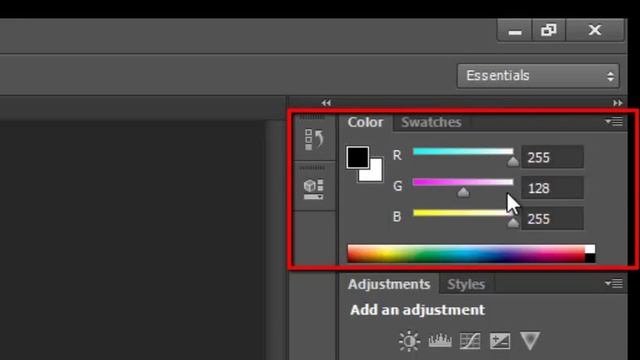Add a Curves adjustment
The height and width of the screenshot is (360, 640).
pos(470,341)
